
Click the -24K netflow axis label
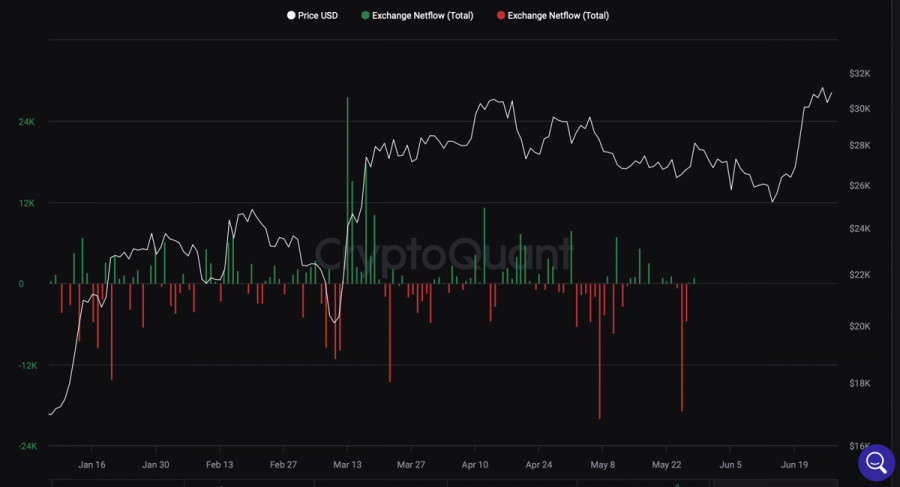click(28, 446)
